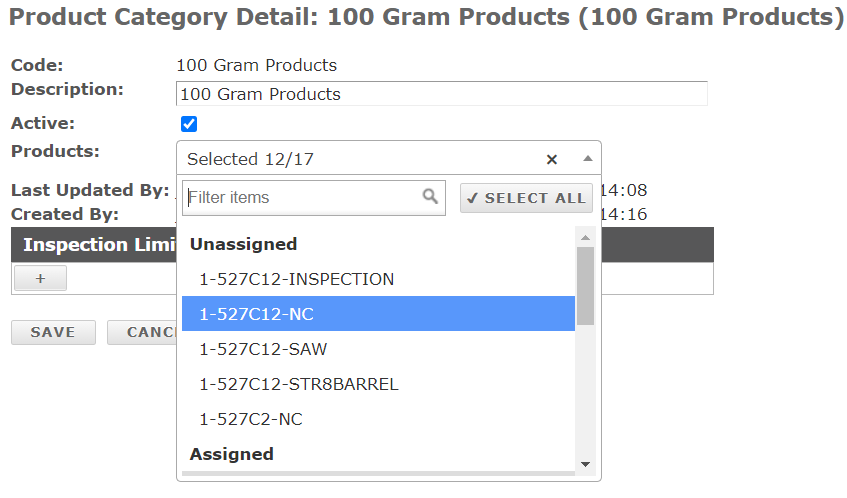Save the product category
847x498 pixels.
tap(53, 332)
